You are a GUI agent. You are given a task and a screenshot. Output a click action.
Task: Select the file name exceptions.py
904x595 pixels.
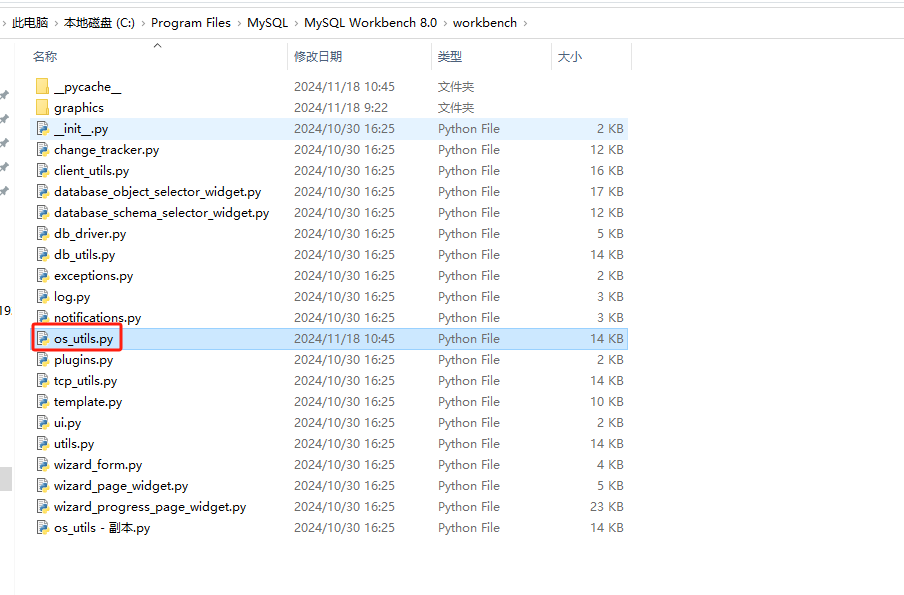[x=93, y=276]
